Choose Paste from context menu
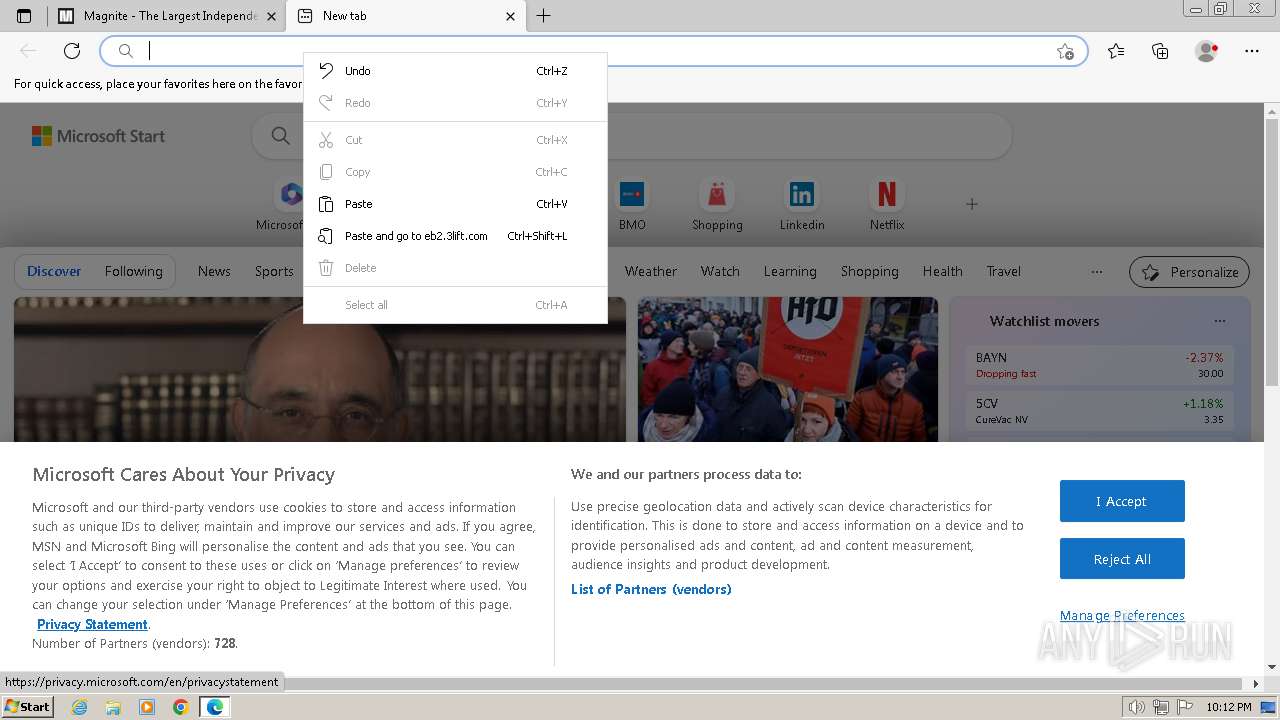This screenshot has height=720, width=1280. [x=455, y=204]
